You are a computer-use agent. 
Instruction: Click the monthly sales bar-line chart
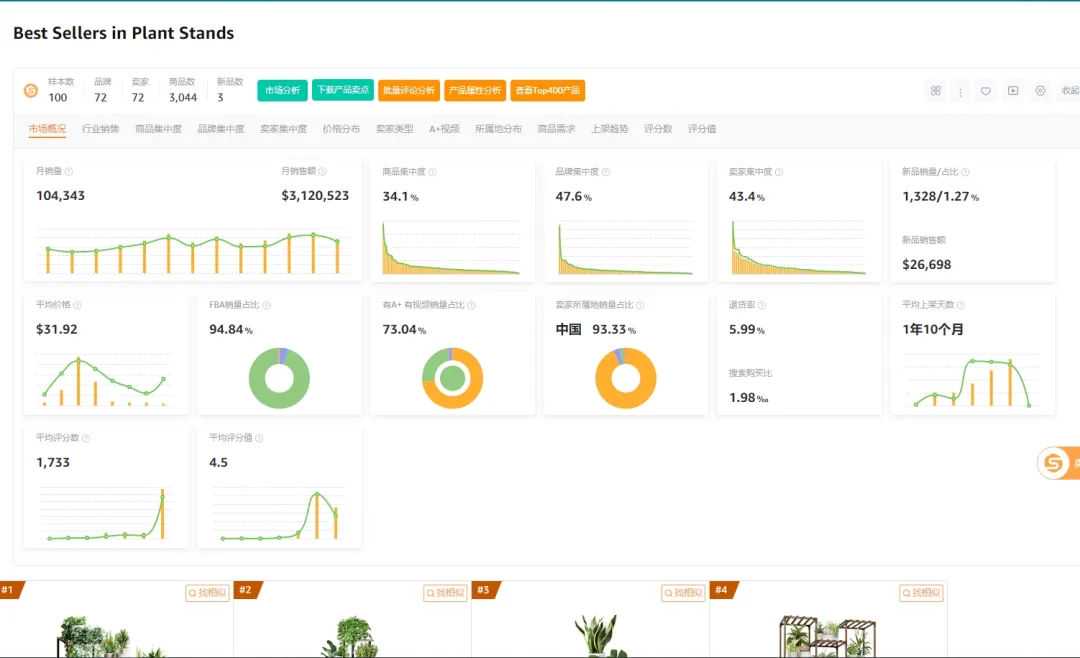193,251
